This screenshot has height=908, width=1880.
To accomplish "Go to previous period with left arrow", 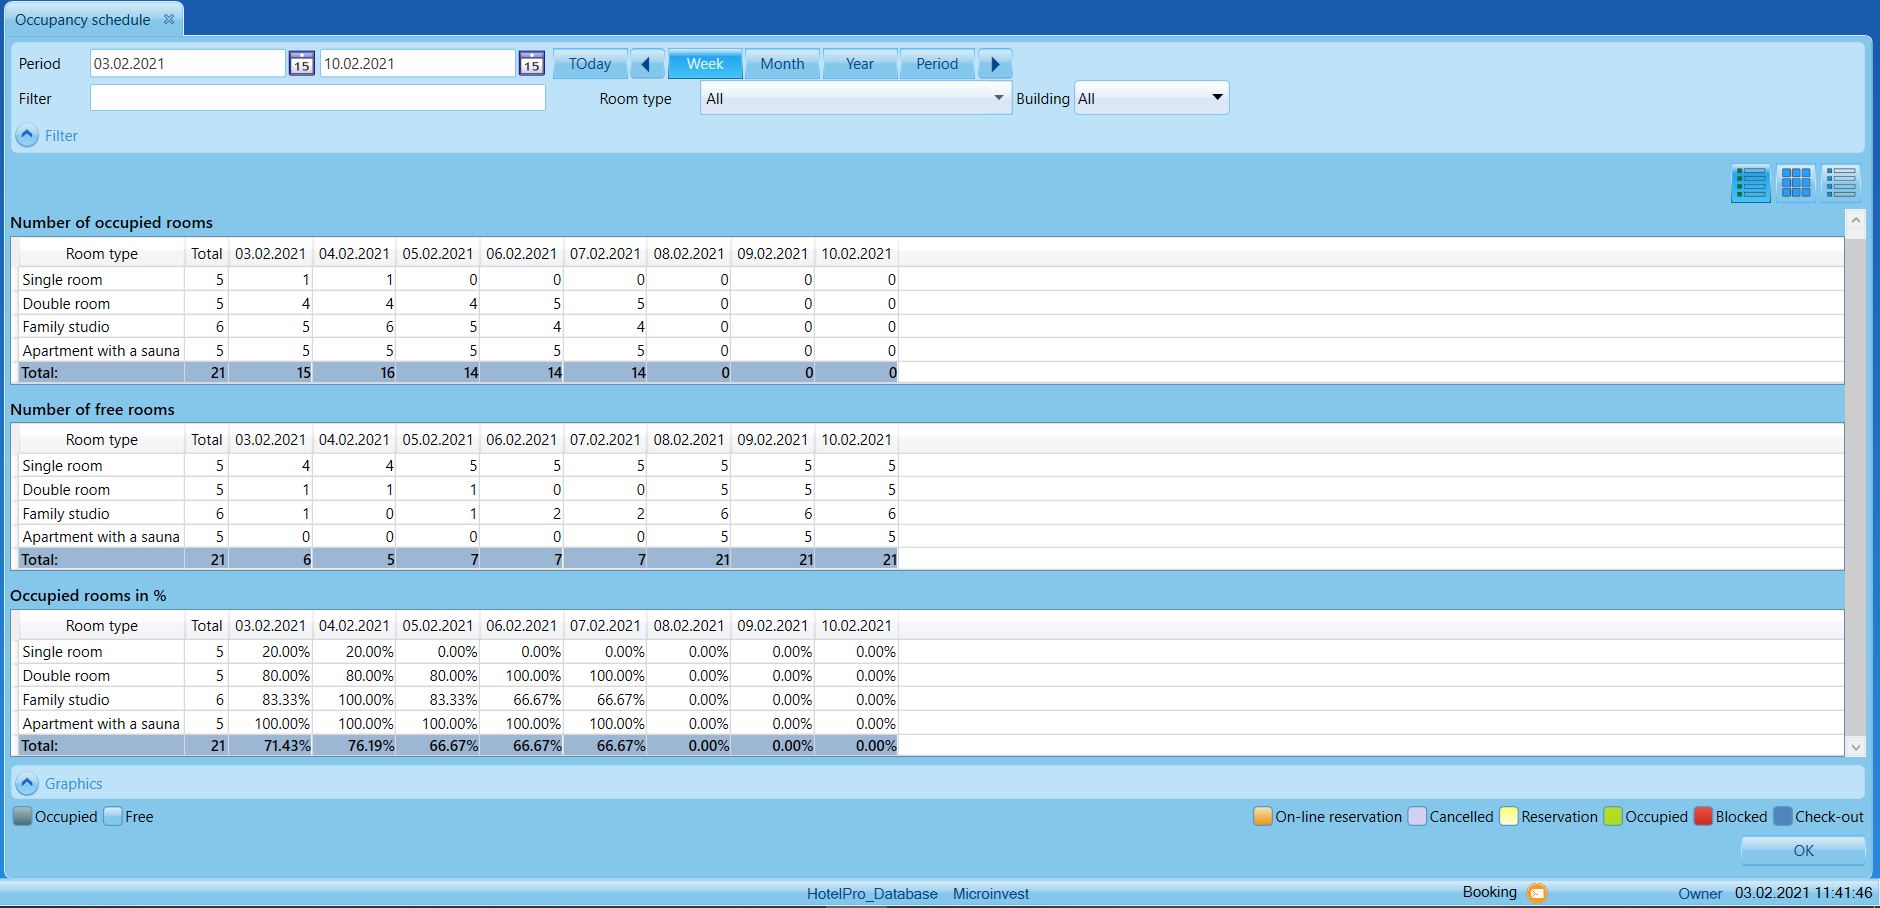I will click(x=646, y=64).
